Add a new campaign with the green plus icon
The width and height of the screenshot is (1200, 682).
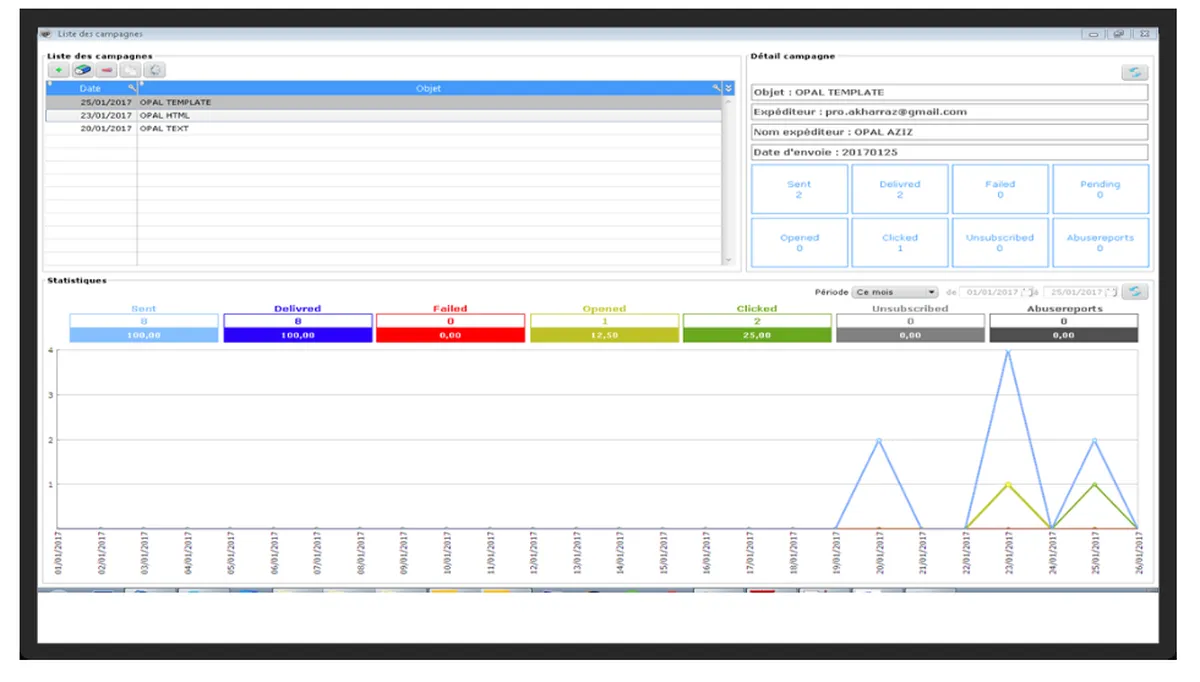pyautogui.click(x=59, y=70)
